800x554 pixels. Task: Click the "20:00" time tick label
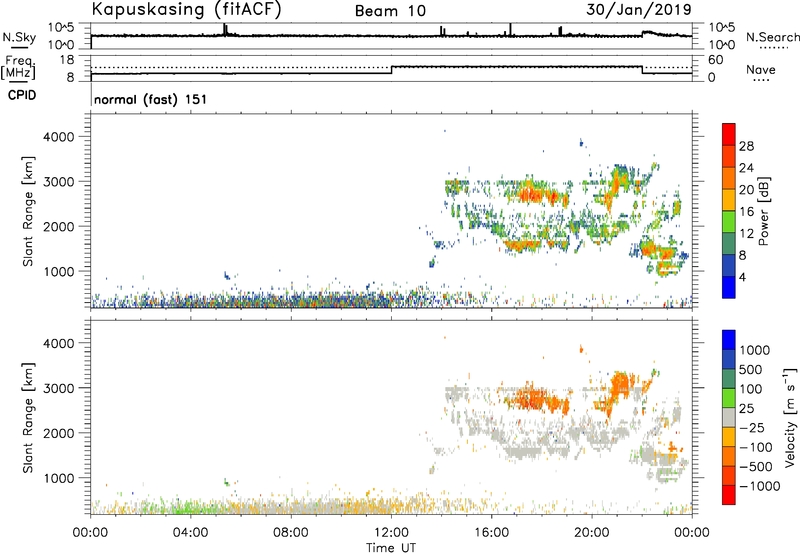coord(592,533)
